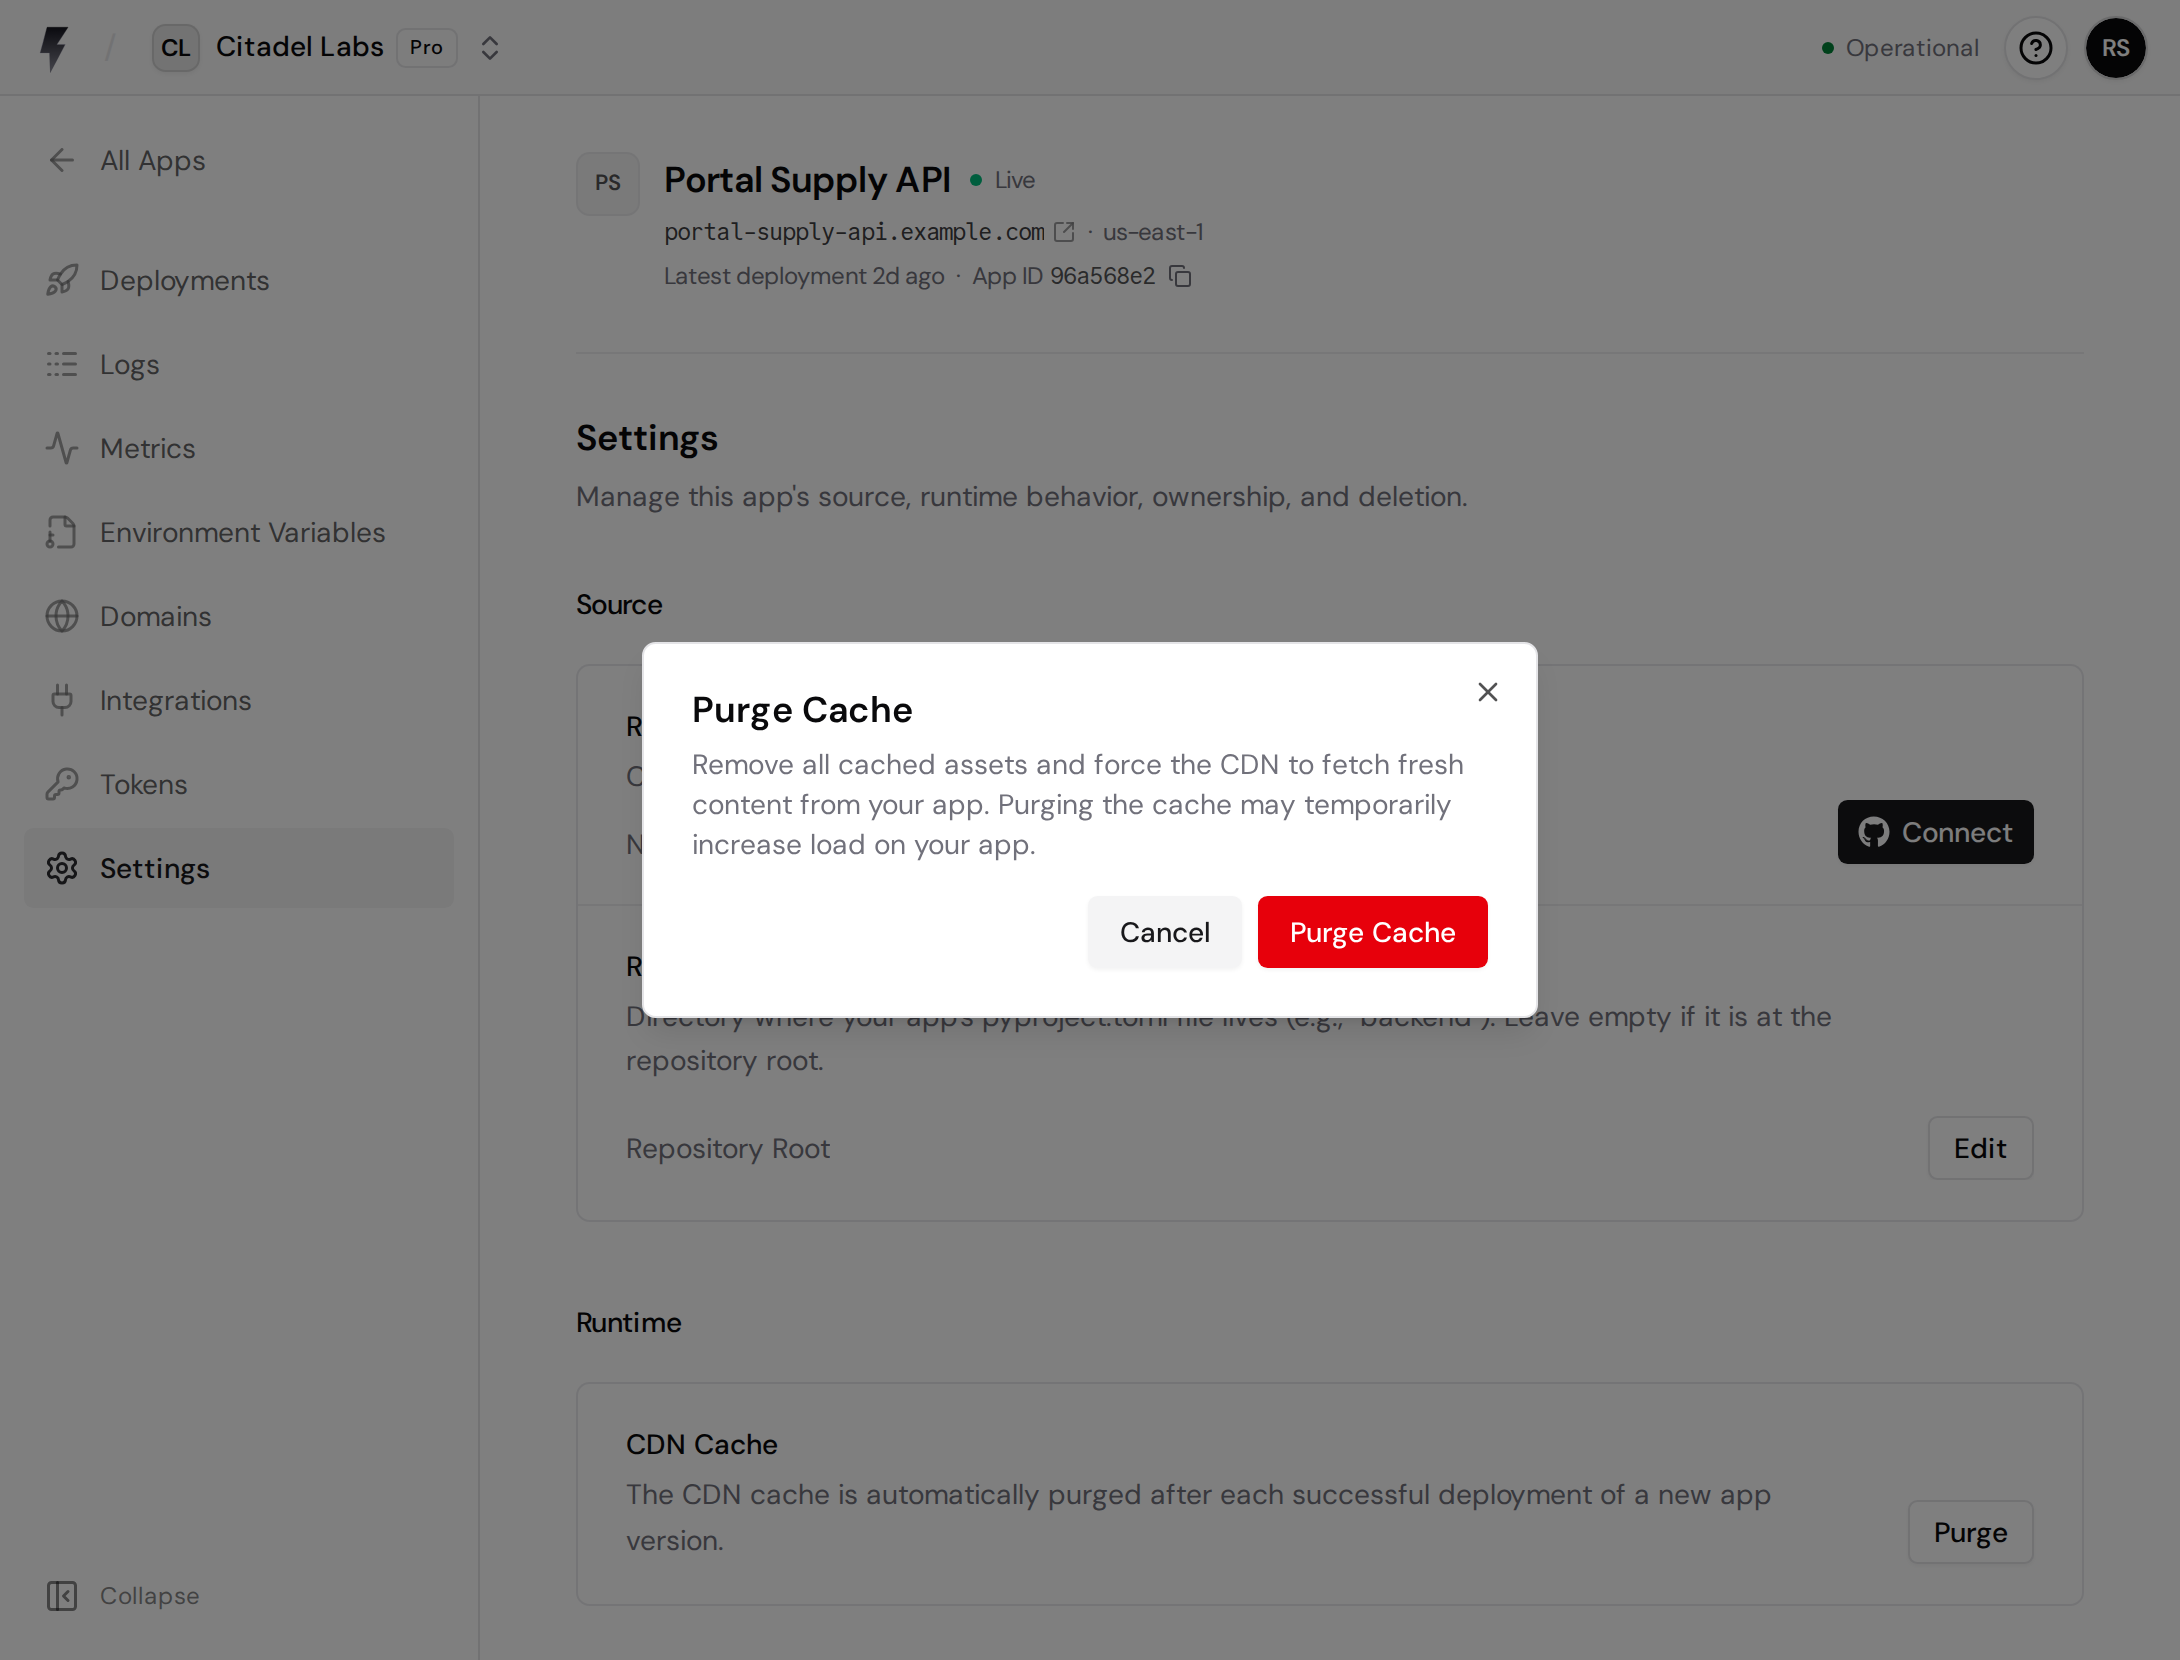Click the us-east-1 region text
The height and width of the screenshot is (1660, 2180).
(1153, 232)
